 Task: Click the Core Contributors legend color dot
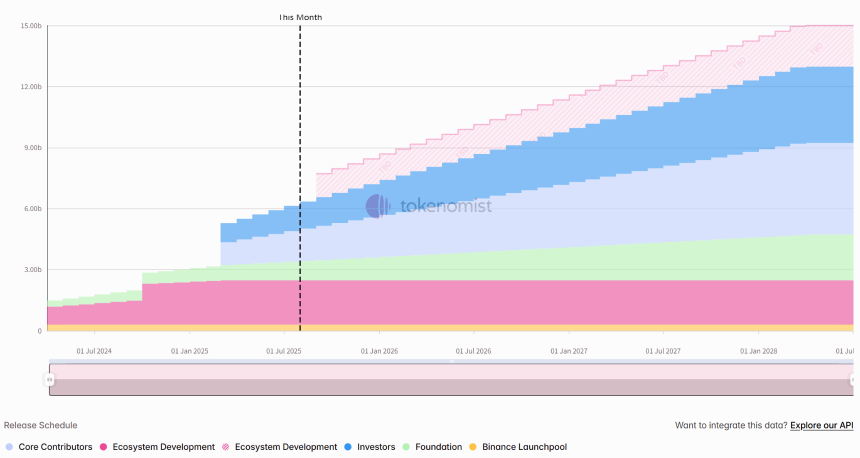(x=9, y=447)
